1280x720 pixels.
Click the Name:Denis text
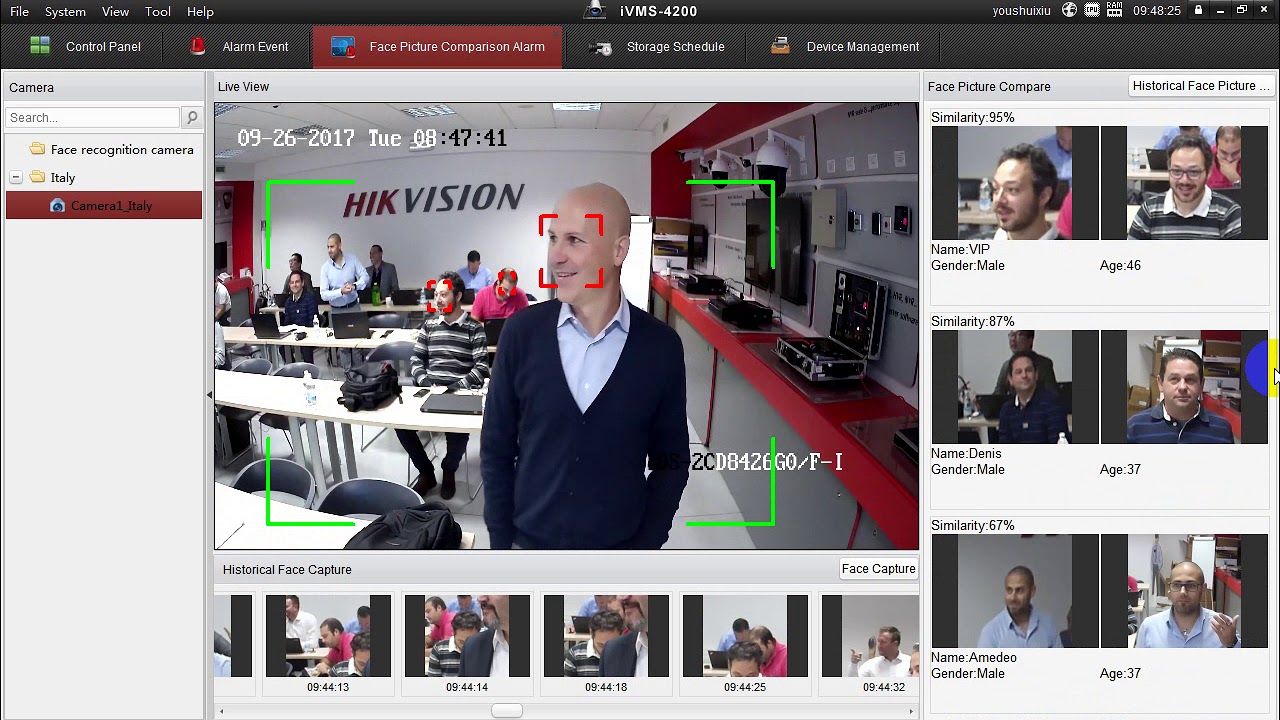click(966, 453)
